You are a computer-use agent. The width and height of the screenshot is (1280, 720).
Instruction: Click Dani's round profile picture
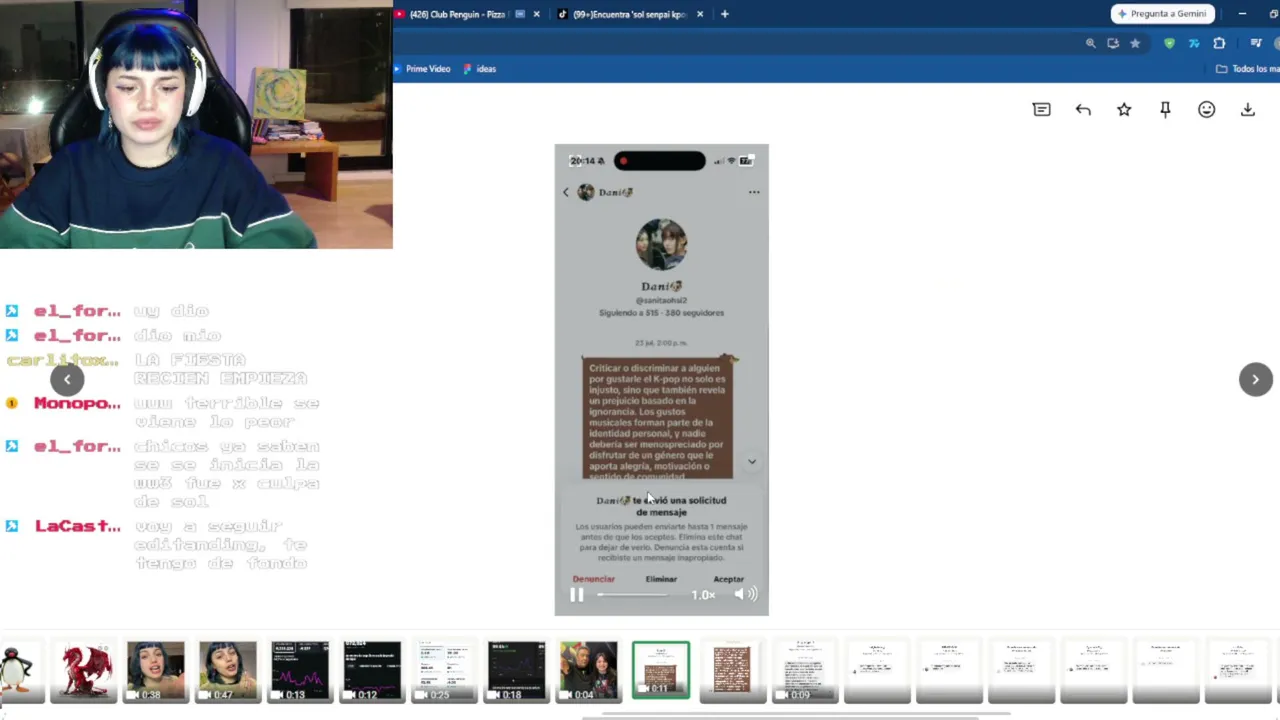661,245
